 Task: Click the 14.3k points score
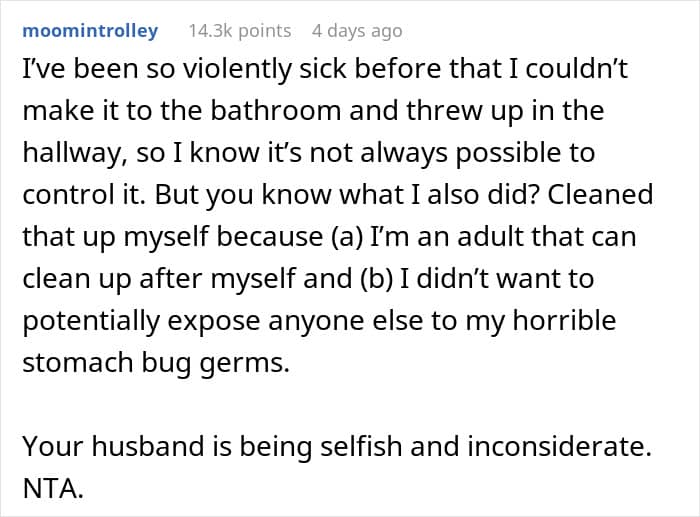pos(240,31)
